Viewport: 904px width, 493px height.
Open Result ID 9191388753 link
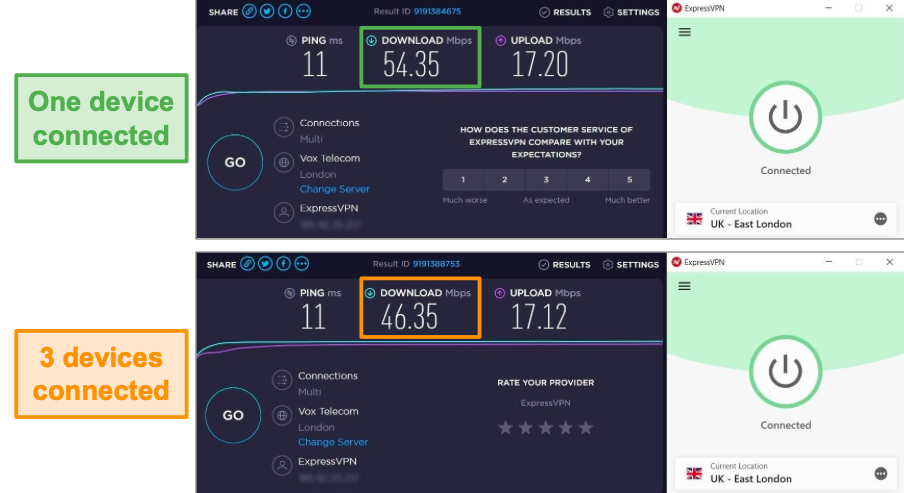(x=436, y=264)
